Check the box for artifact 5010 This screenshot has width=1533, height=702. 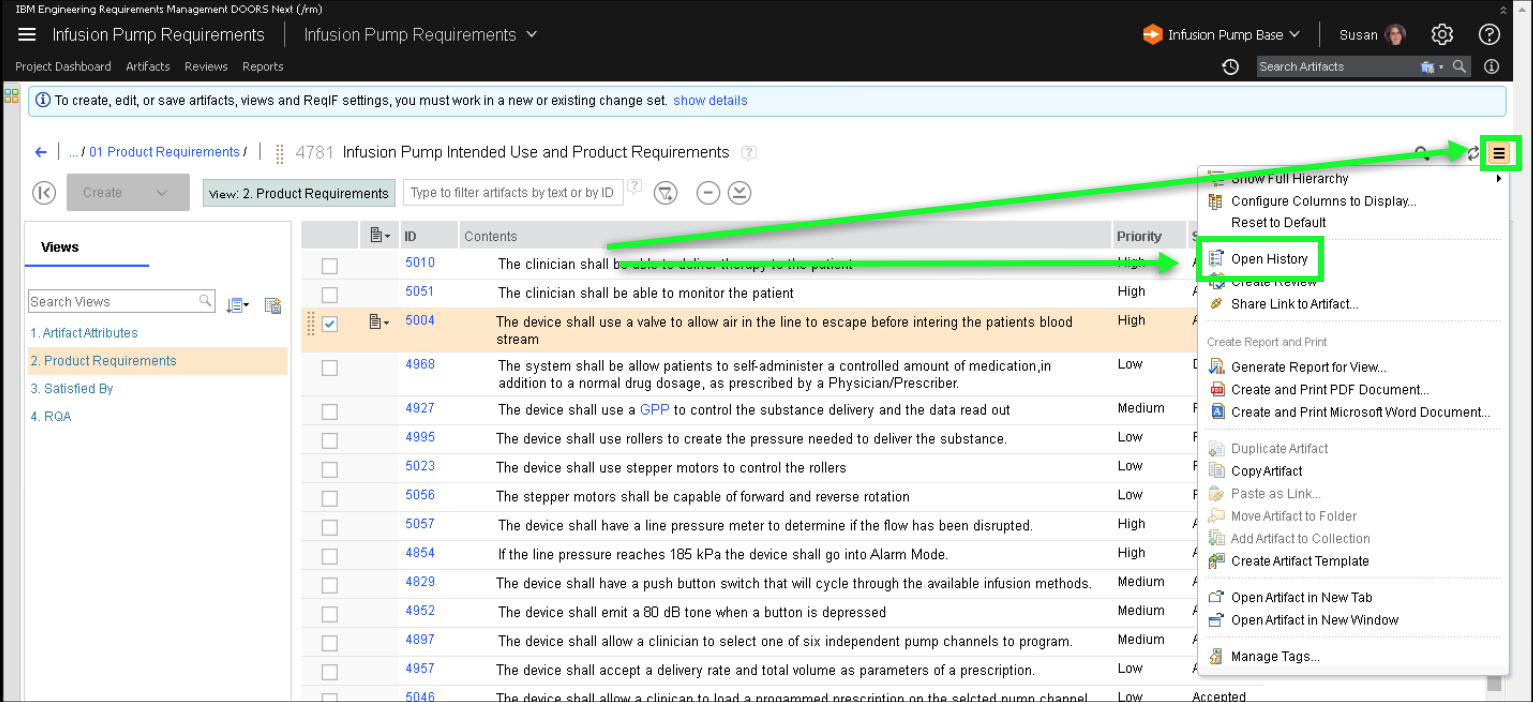329,266
